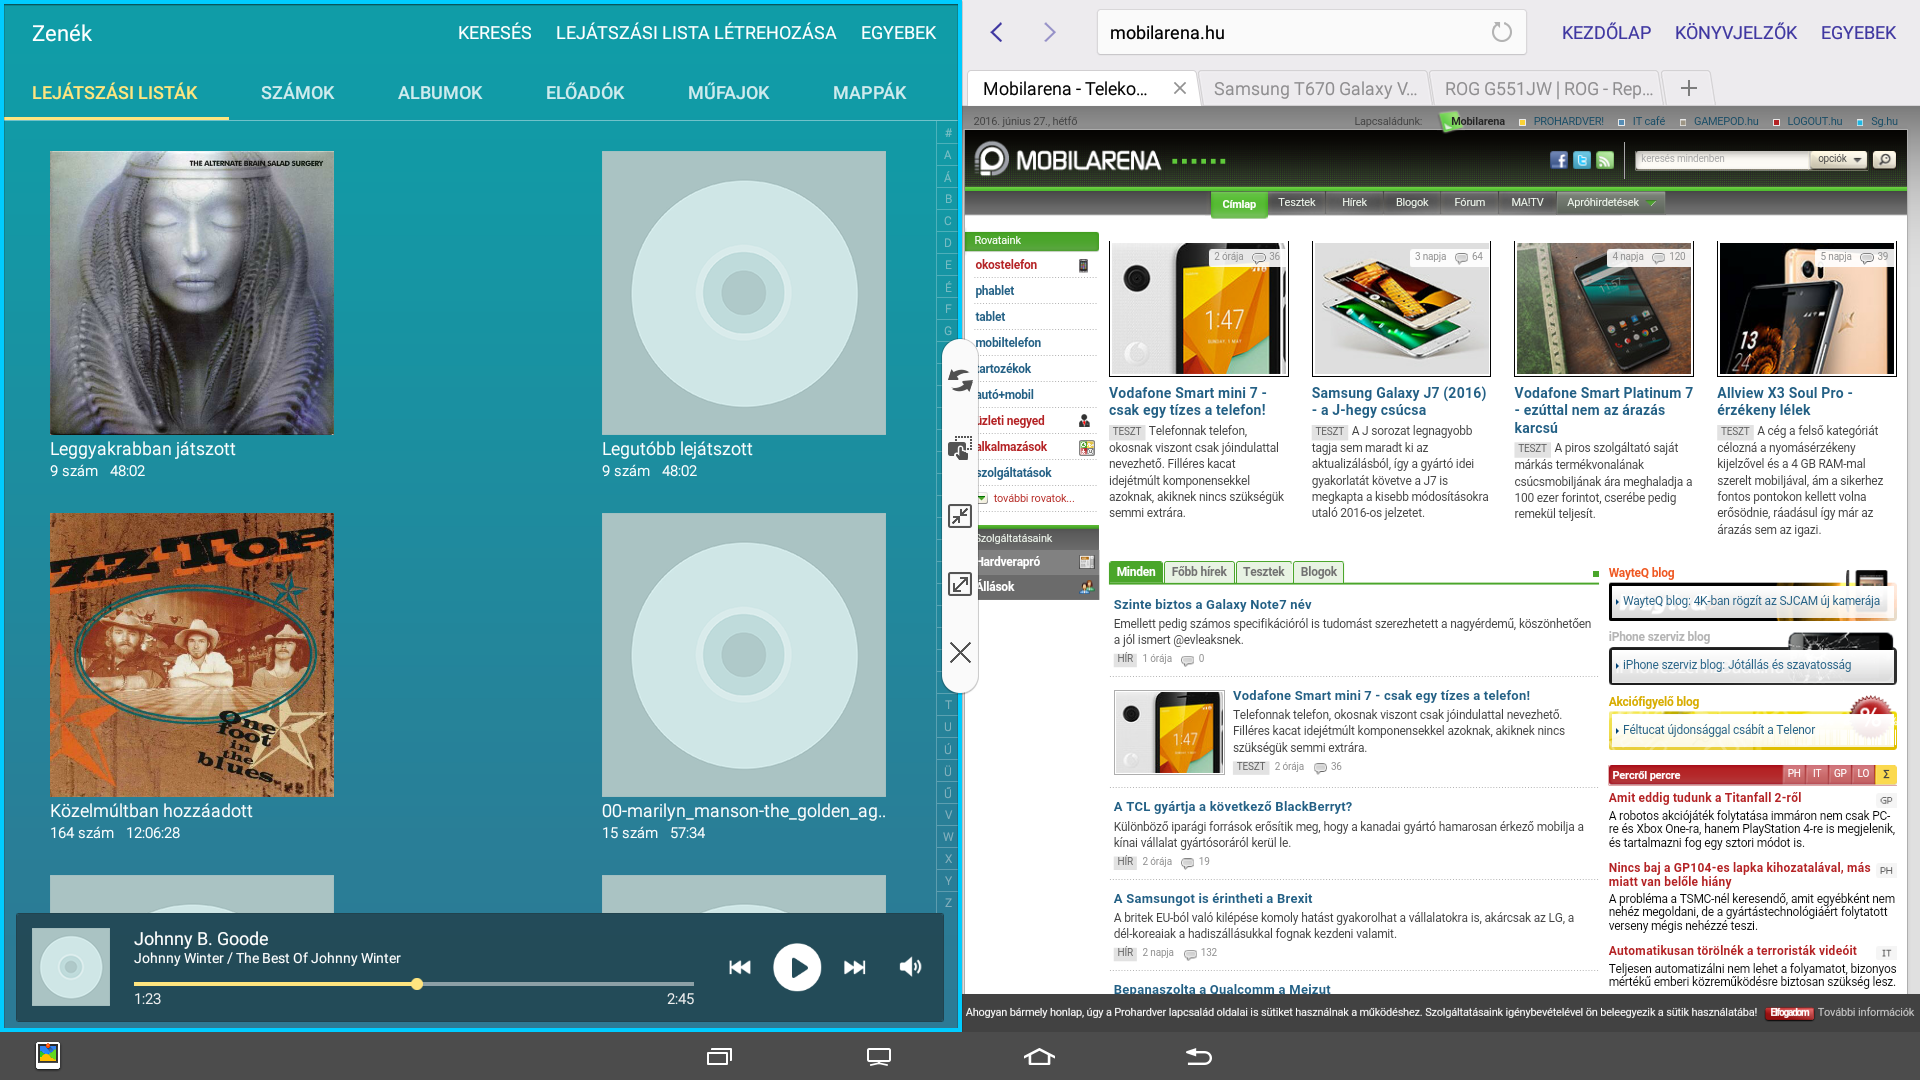Go forward in the browser
The image size is (1920, 1080).
1049,32
